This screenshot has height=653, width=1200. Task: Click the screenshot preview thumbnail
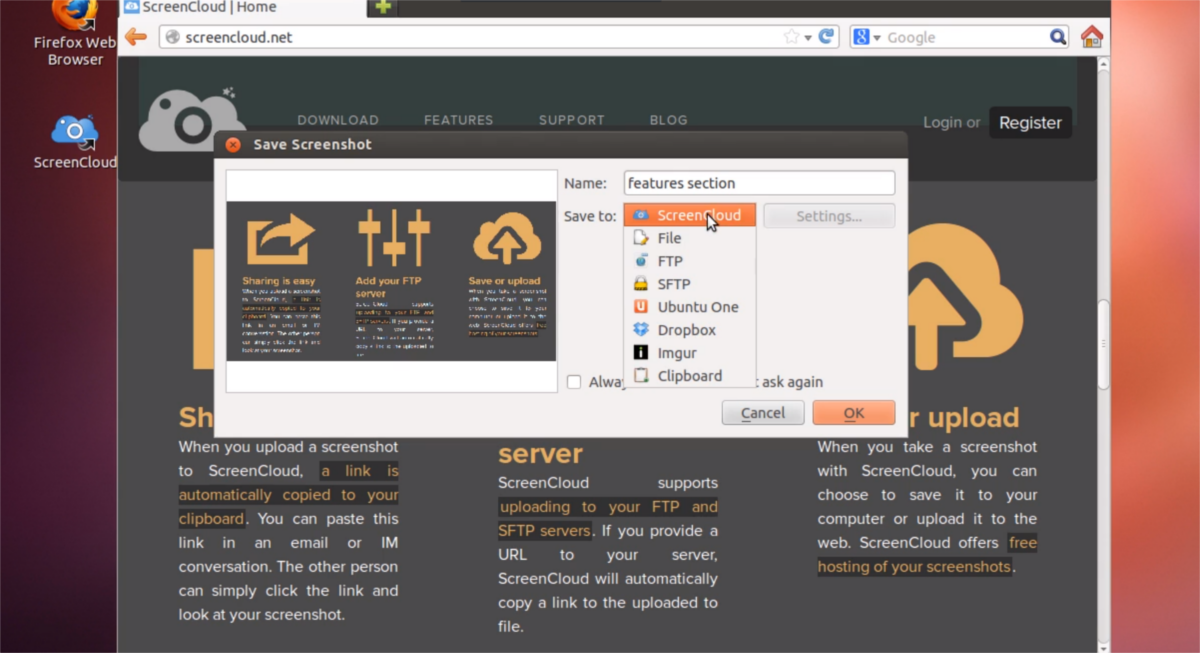tap(391, 281)
